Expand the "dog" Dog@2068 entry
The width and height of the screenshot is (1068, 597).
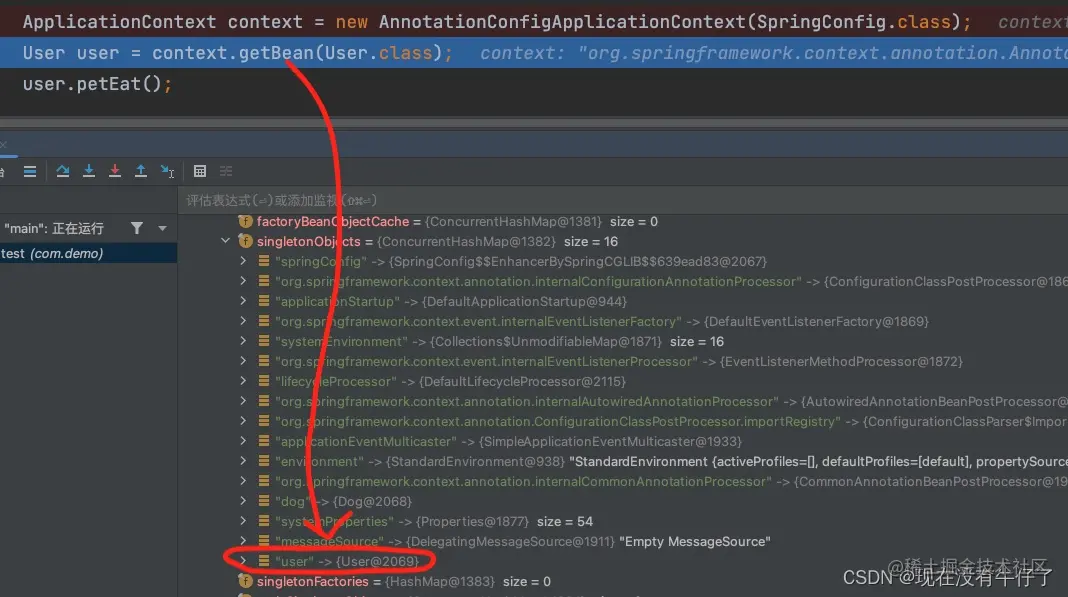click(243, 501)
